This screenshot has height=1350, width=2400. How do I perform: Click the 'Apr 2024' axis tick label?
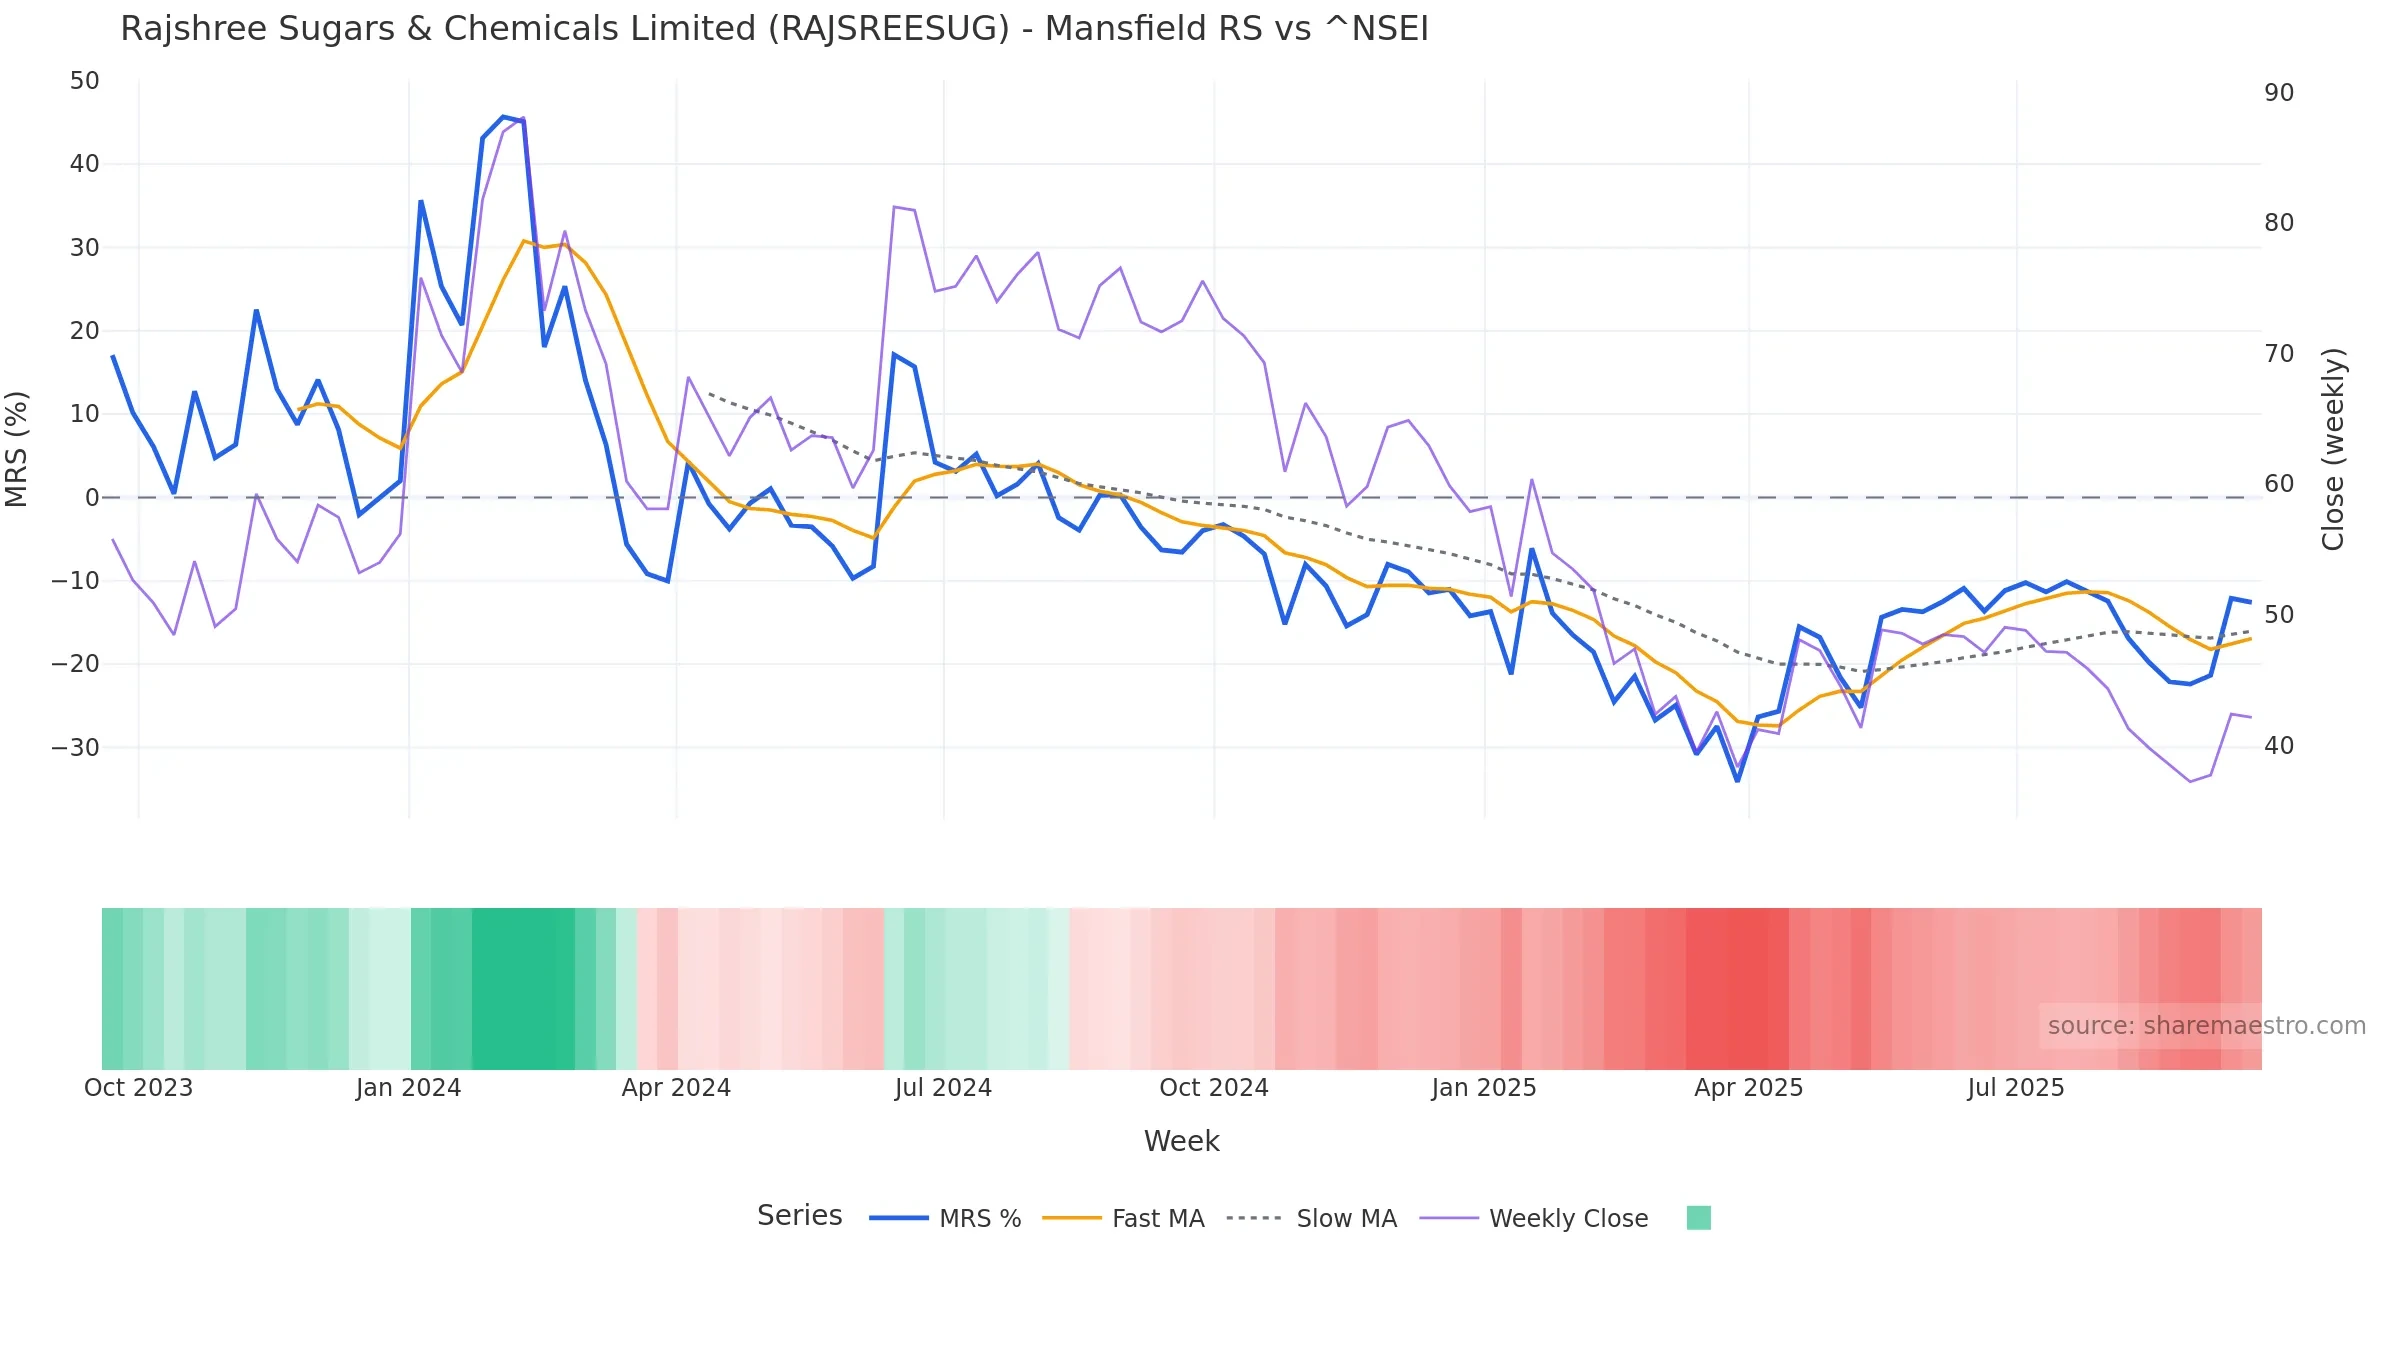pyautogui.click(x=676, y=1088)
